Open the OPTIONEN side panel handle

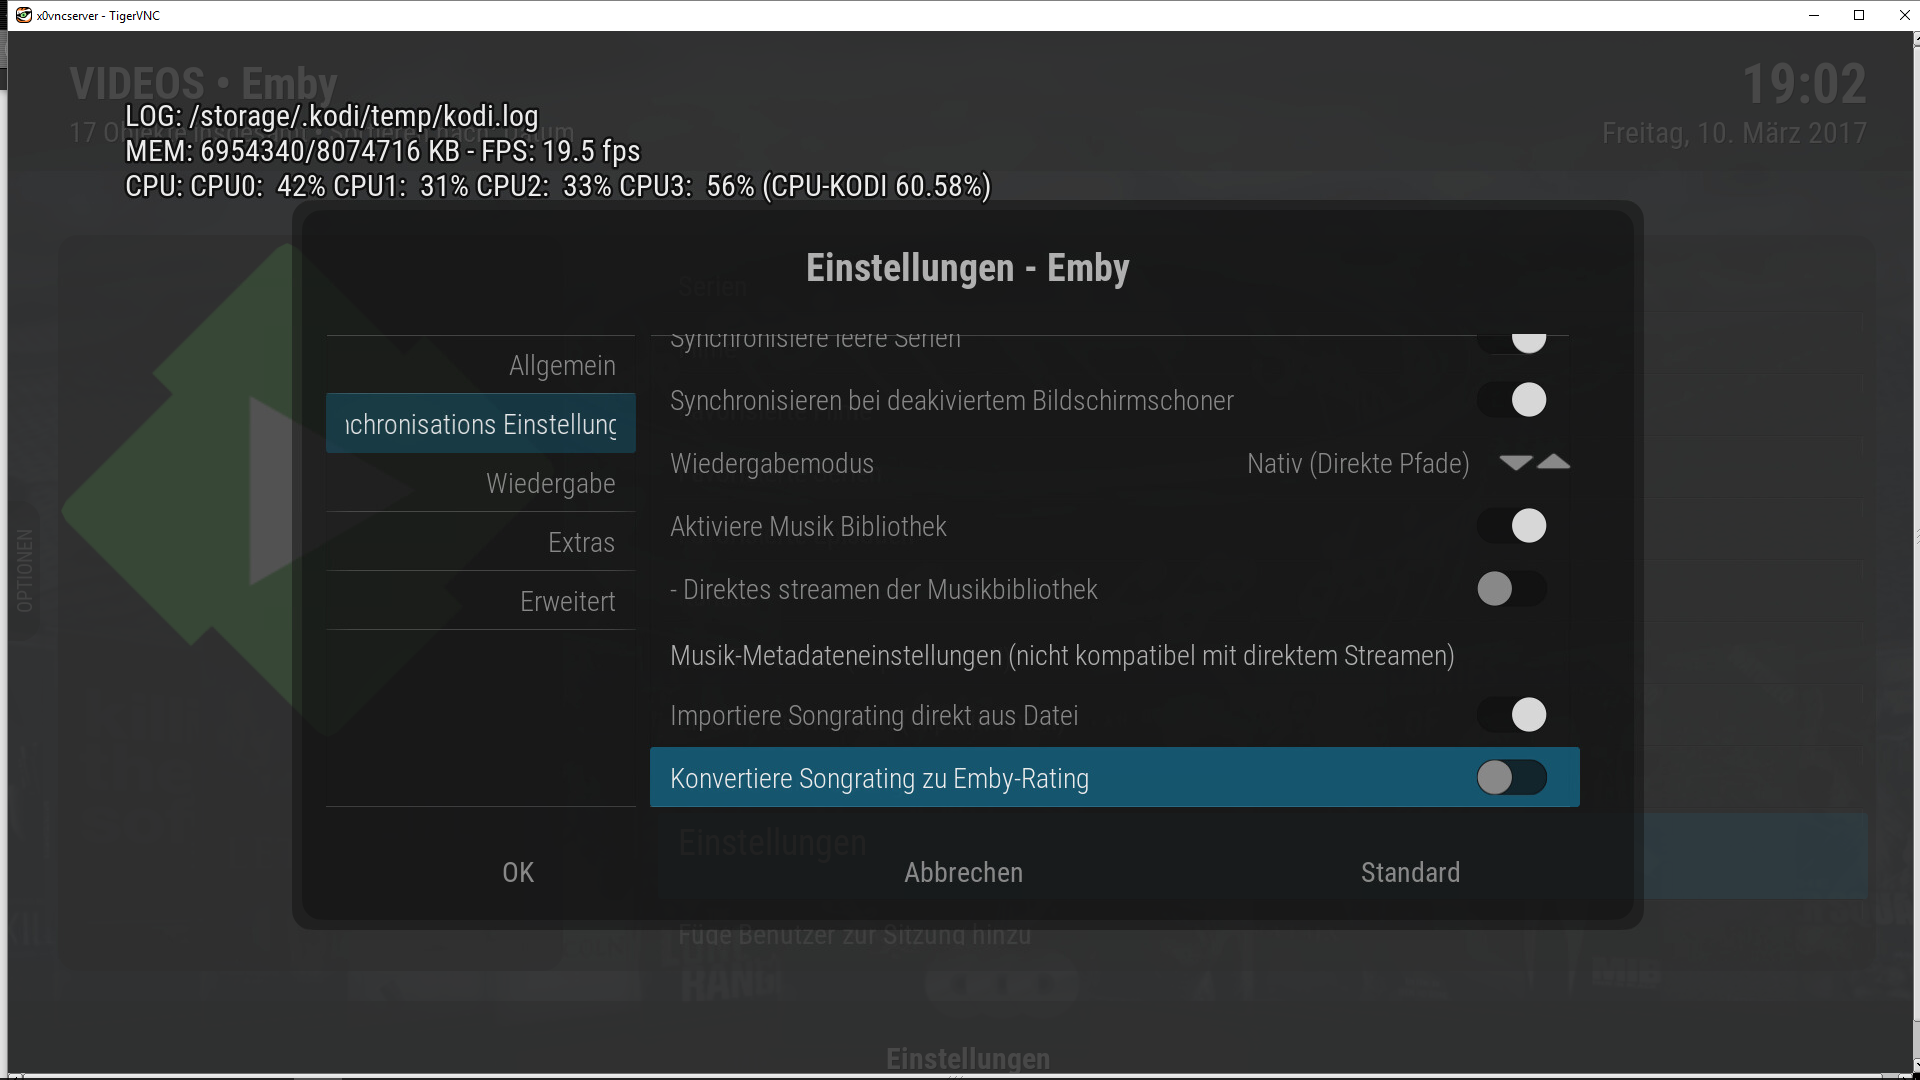(x=24, y=570)
